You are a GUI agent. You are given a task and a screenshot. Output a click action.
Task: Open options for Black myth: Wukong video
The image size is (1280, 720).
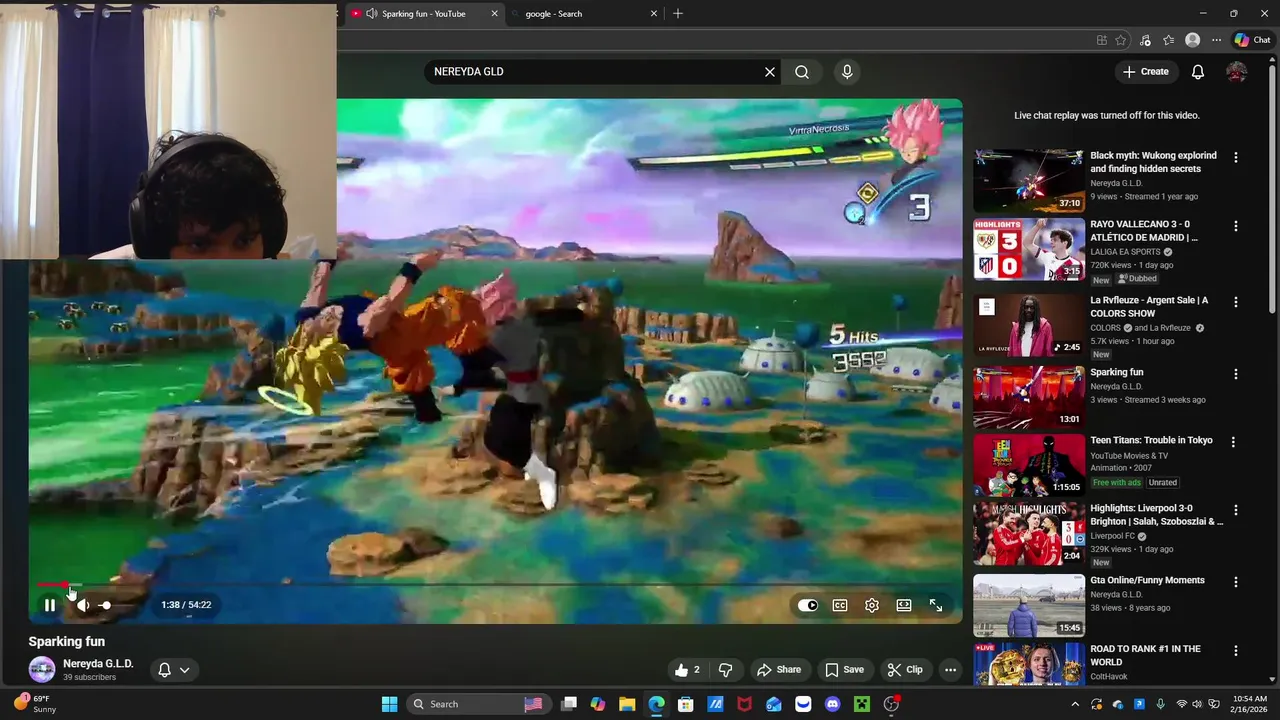click(x=1236, y=158)
